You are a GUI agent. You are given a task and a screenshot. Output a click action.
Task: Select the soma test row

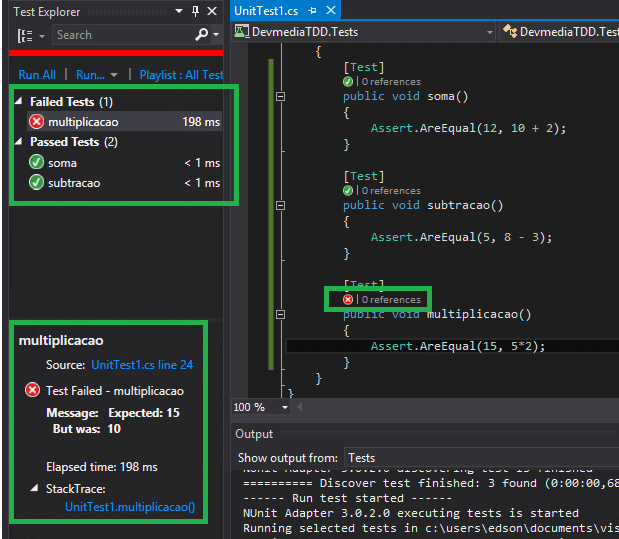pos(124,162)
